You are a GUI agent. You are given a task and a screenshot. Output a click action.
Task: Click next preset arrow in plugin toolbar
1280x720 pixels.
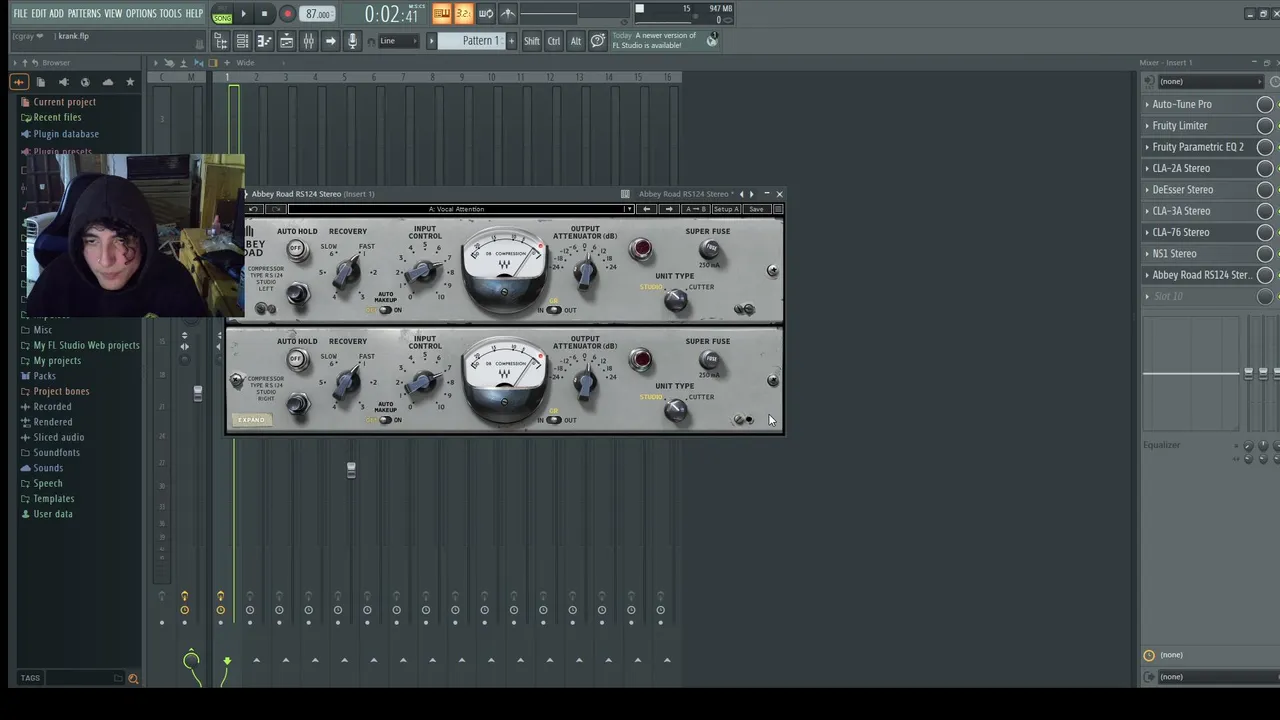tap(669, 209)
